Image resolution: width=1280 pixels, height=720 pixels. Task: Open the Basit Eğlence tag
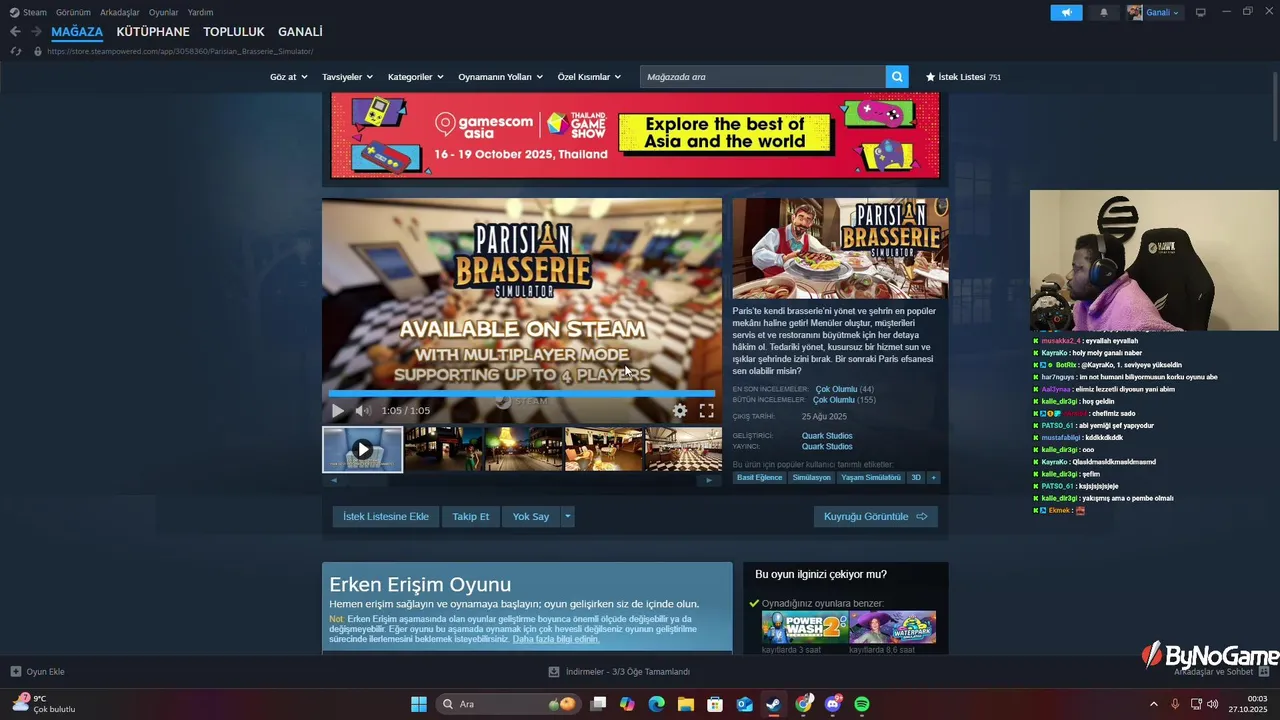point(759,478)
